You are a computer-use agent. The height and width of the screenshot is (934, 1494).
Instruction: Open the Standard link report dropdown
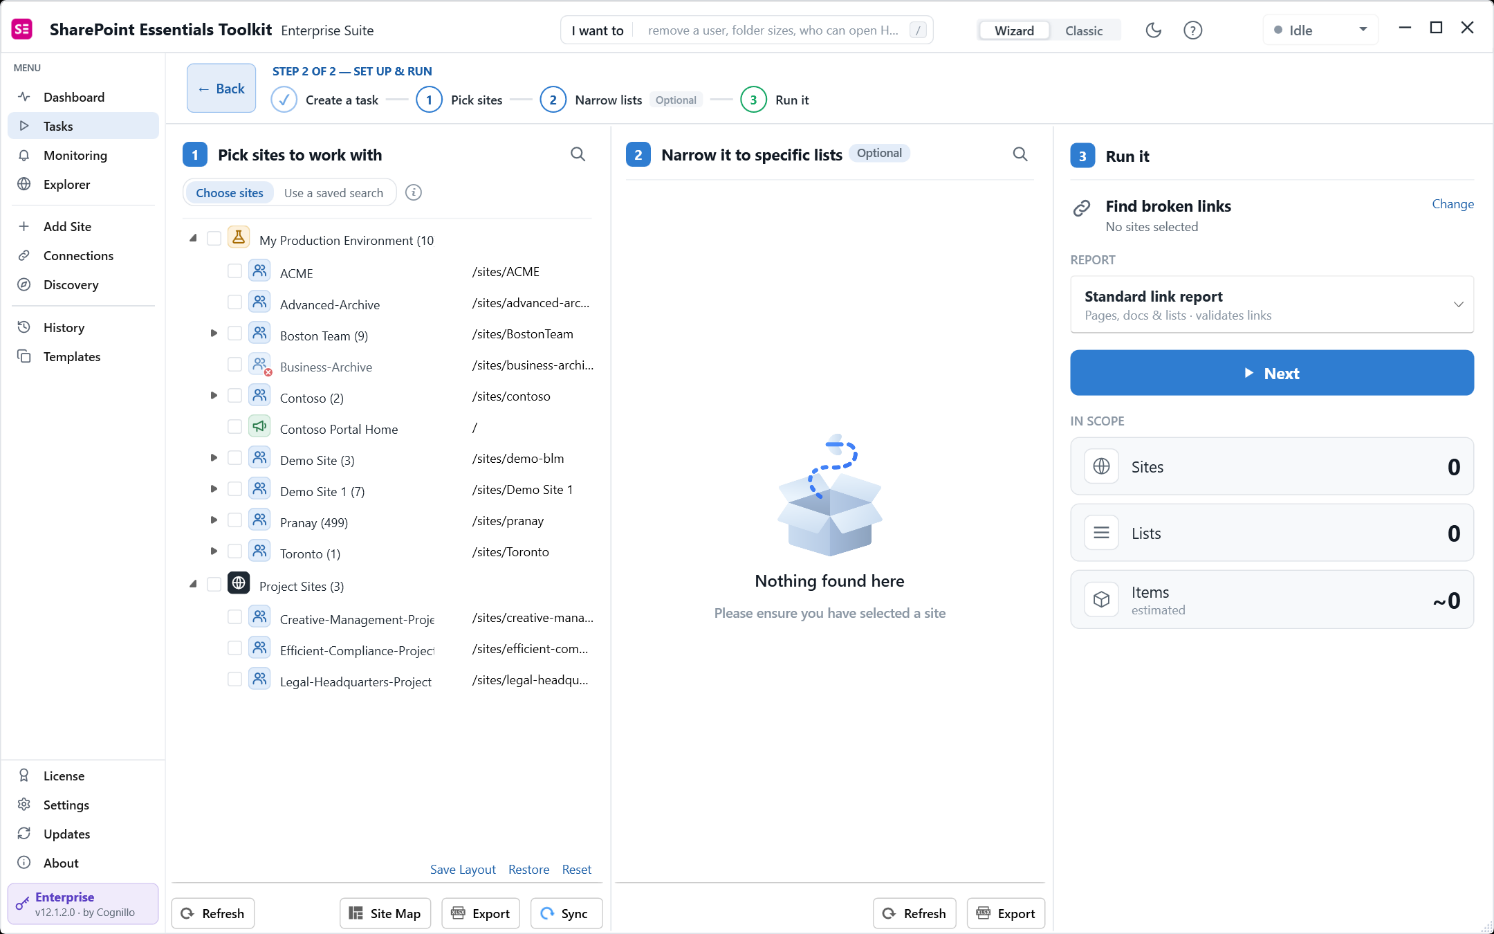point(1272,304)
